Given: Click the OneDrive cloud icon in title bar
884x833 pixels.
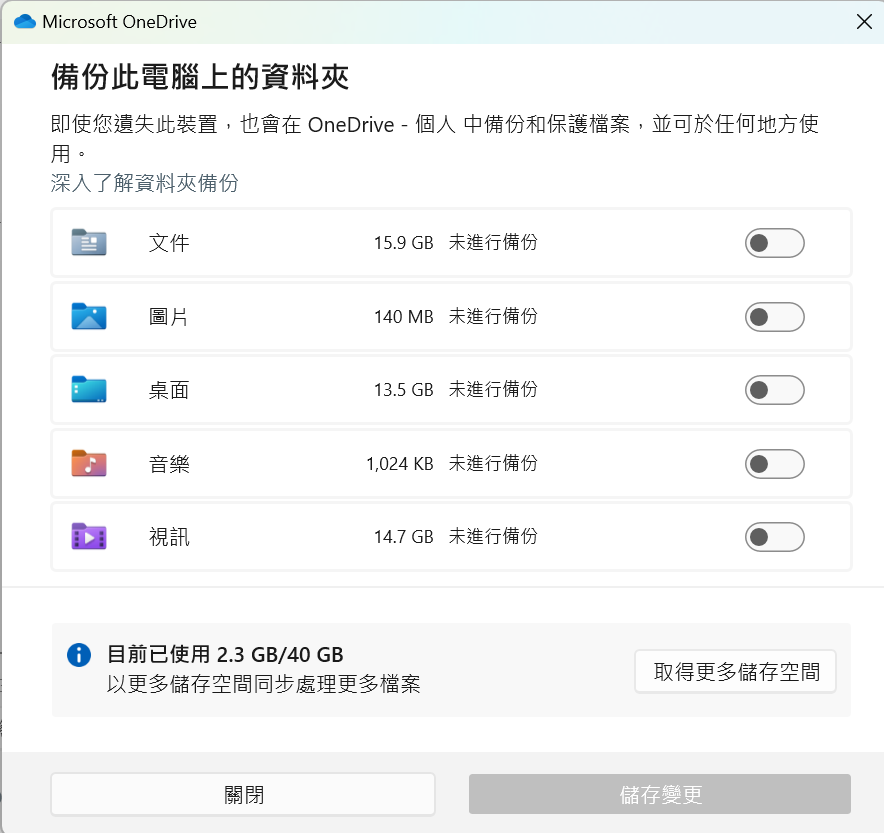Looking at the screenshot, I should [25, 22].
